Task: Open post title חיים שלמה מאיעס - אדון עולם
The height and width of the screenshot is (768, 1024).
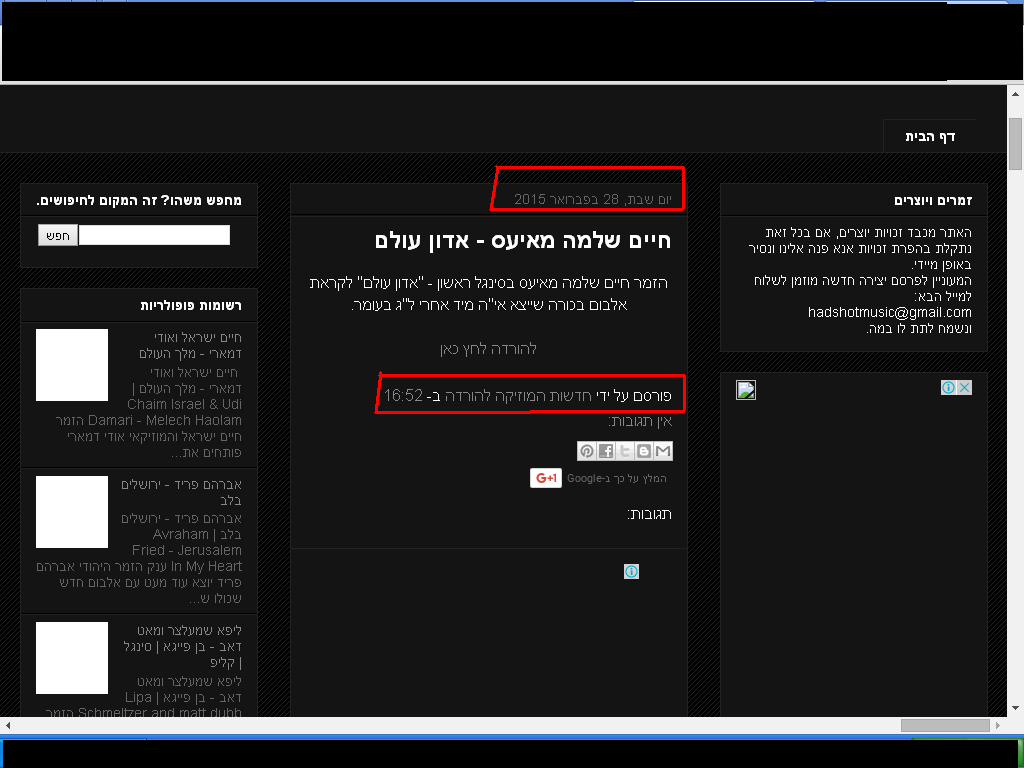Action: [x=522, y=240]
